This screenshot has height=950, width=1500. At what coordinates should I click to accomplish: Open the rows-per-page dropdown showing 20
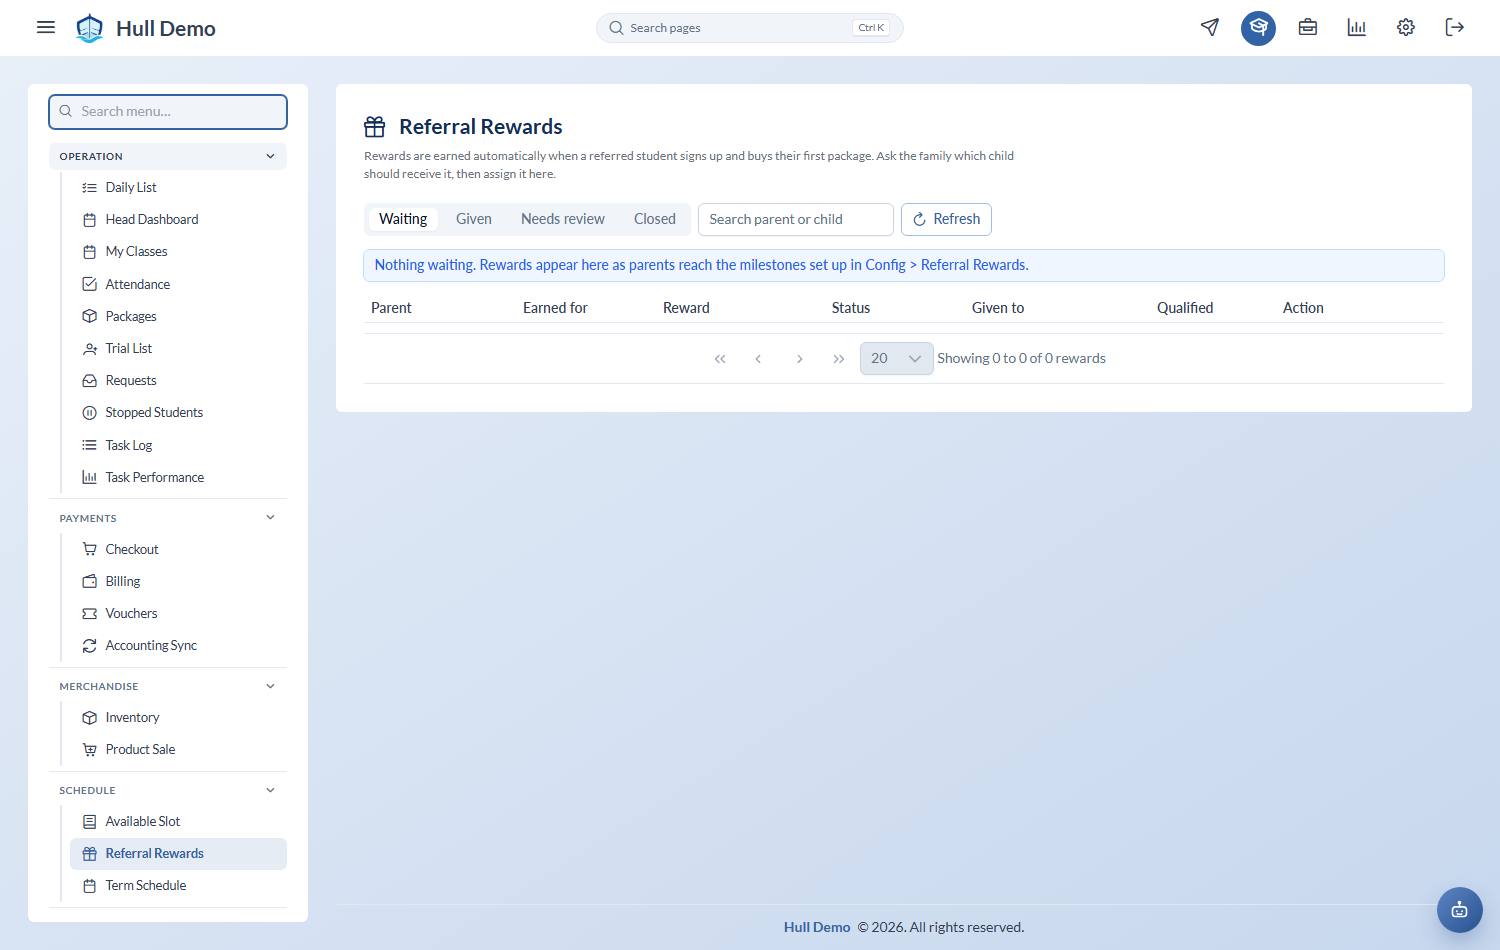(896, 358)
